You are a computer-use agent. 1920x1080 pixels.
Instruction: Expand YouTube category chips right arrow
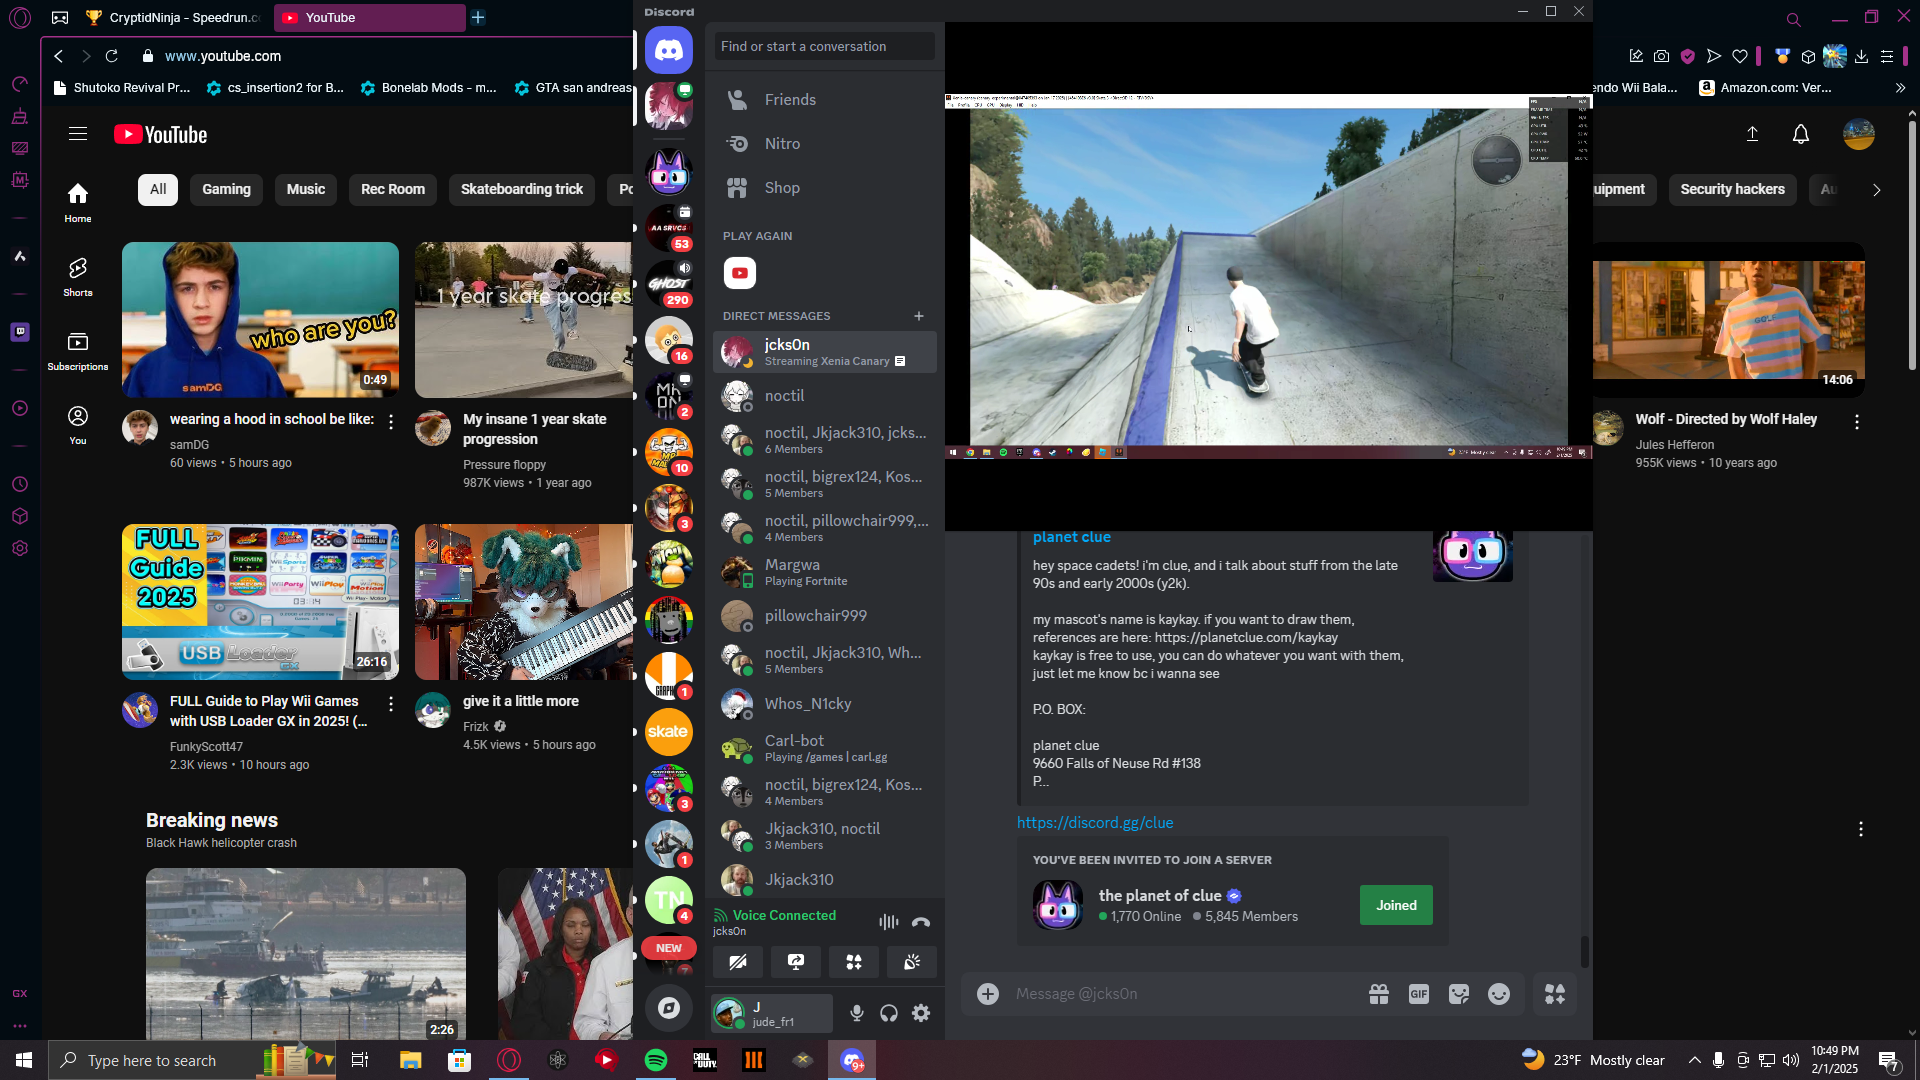1876,189
